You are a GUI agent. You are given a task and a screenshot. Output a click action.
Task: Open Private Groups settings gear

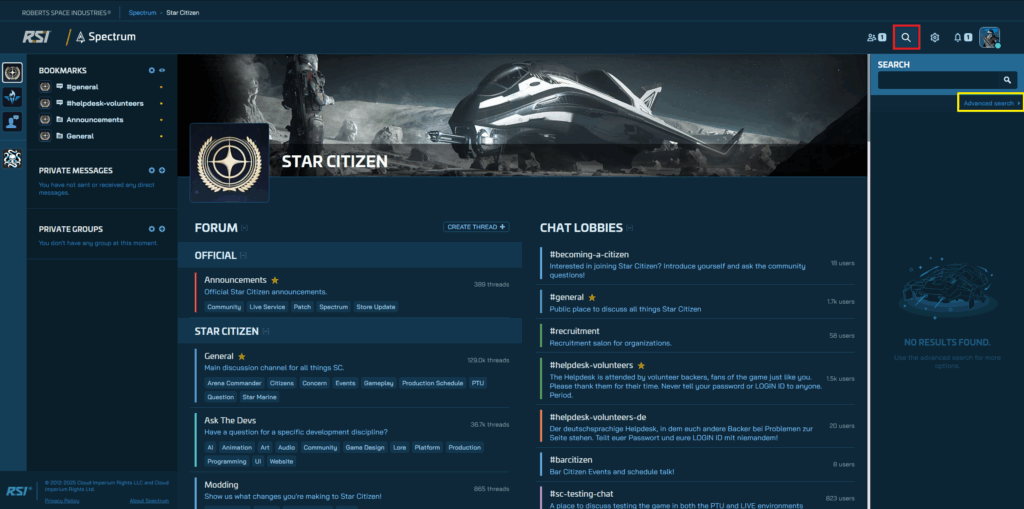coord(152,229)
